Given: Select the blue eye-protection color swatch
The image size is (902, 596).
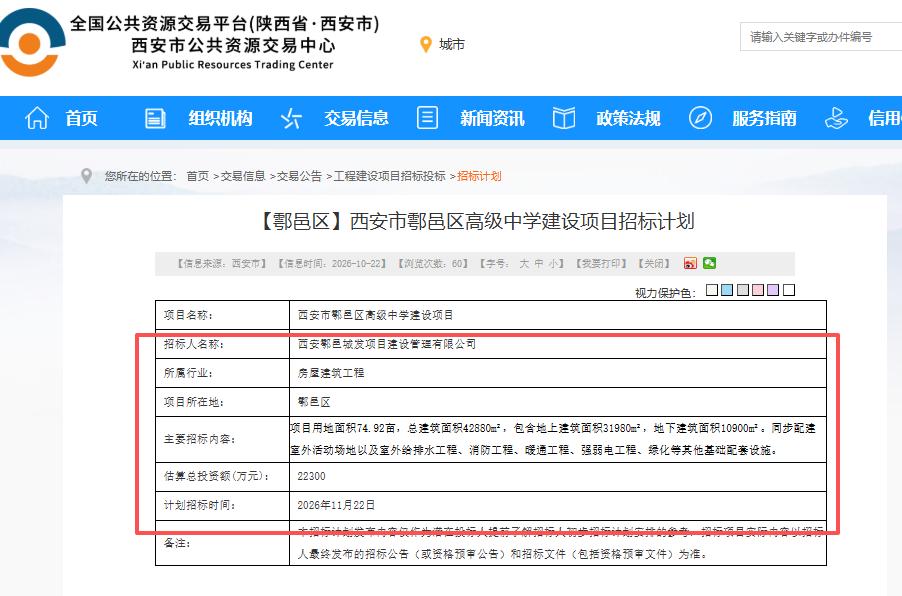Looking at the screenshot, I should tap(727, 290).
